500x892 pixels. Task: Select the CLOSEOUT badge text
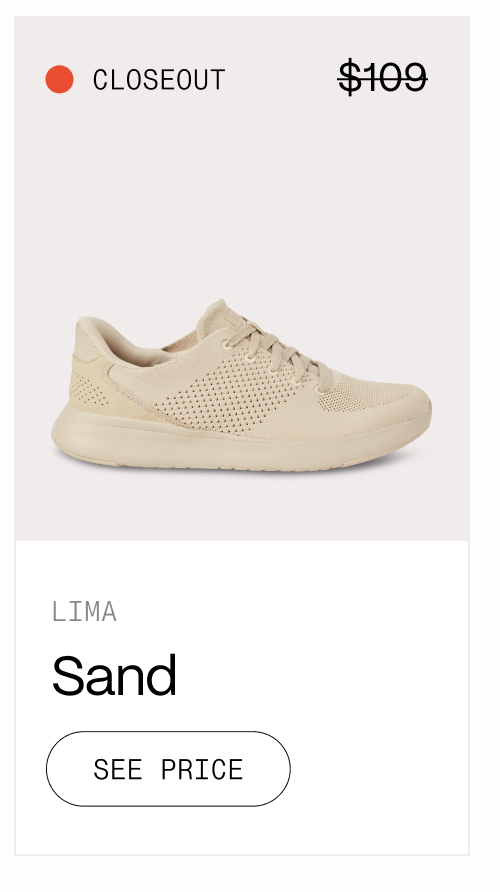pos(159,80)
